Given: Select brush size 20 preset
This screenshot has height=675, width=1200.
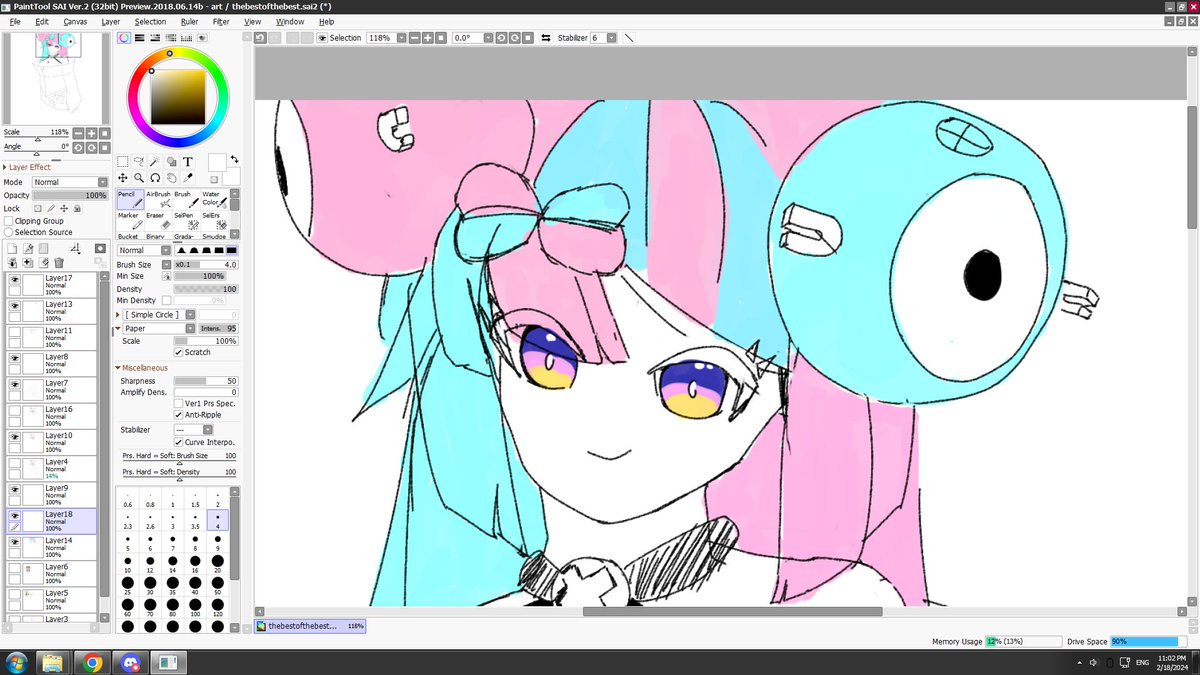Looking at the screenshot, I should coord(218,563).
